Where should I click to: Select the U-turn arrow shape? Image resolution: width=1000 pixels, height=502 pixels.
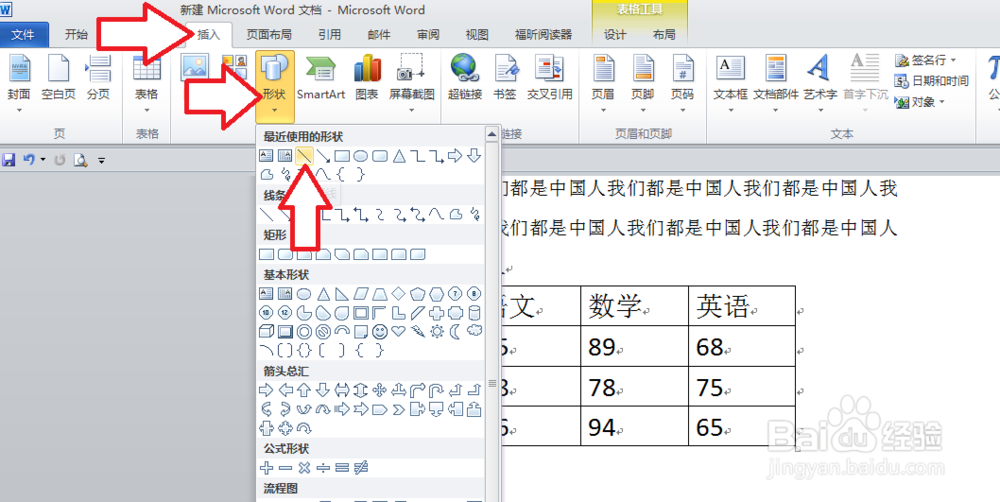(436, 390)
